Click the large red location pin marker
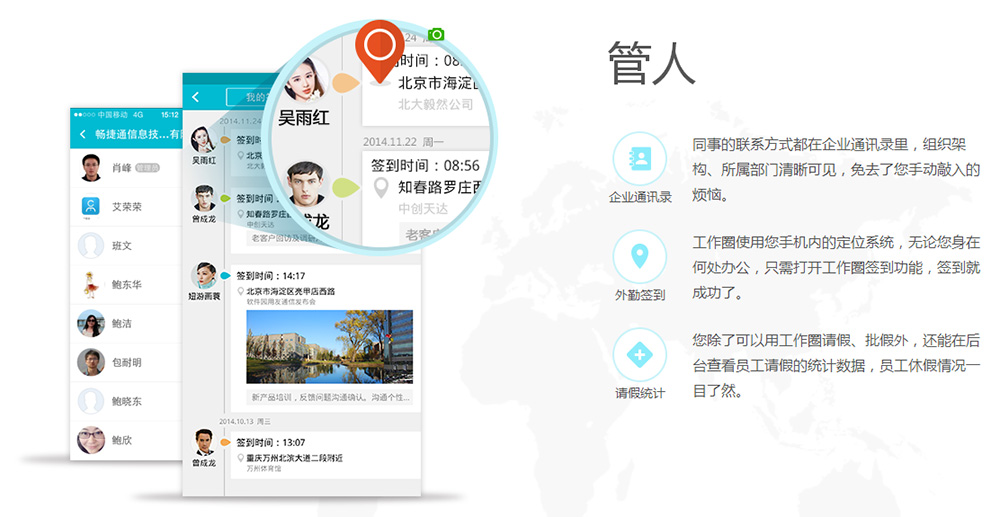This screenshot has height=517, width=1000. click(380, 52)
